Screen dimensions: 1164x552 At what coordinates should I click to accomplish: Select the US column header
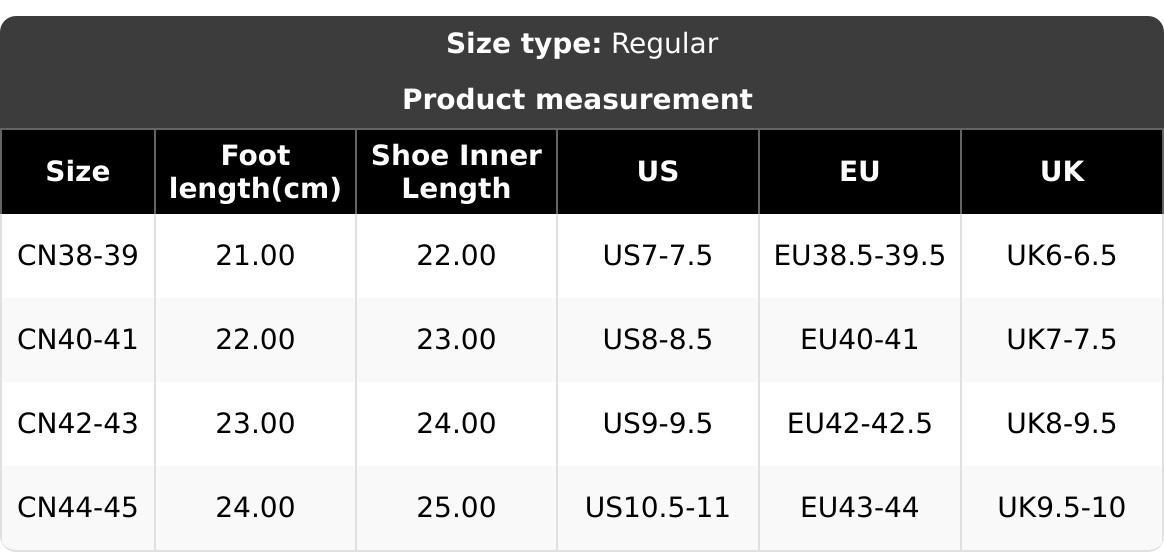tap(657, 172)
